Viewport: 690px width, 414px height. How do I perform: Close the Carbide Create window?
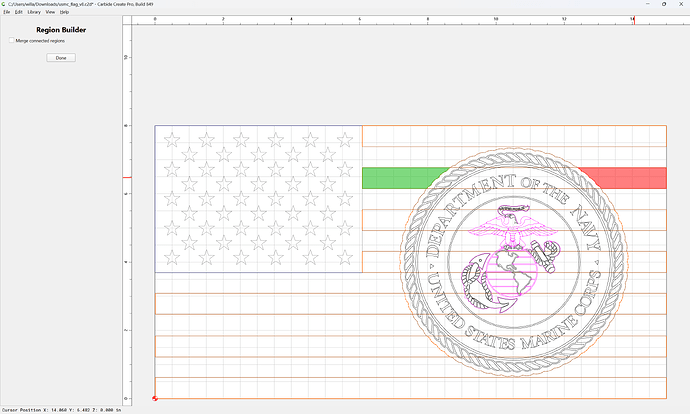click(x=681, y=4)
